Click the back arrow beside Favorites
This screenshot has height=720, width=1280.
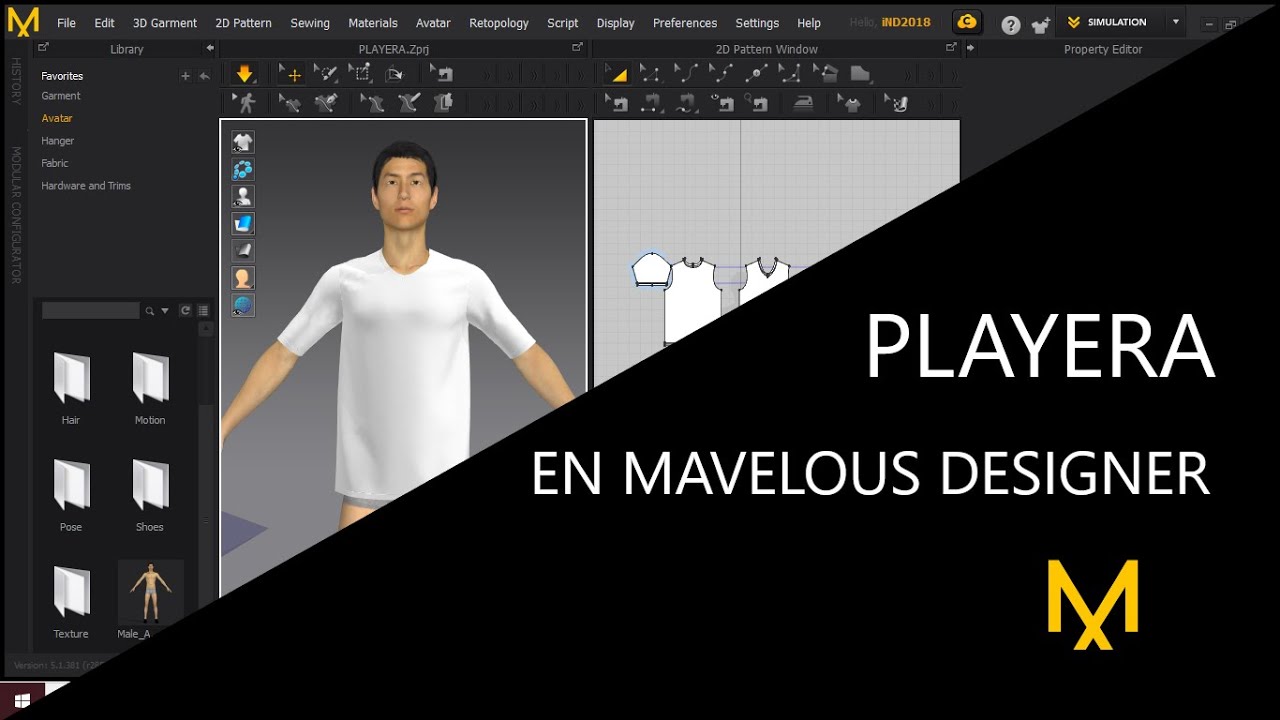coord(204,76)
